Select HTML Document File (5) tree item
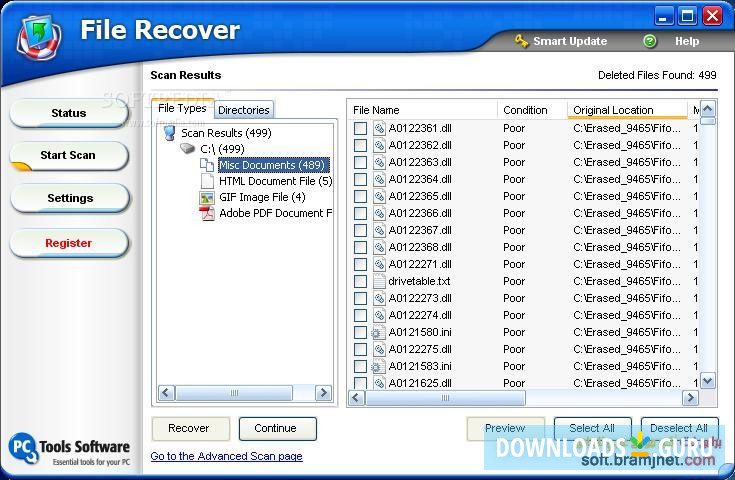Screen dimensions: 735x480 click(275, 181)
